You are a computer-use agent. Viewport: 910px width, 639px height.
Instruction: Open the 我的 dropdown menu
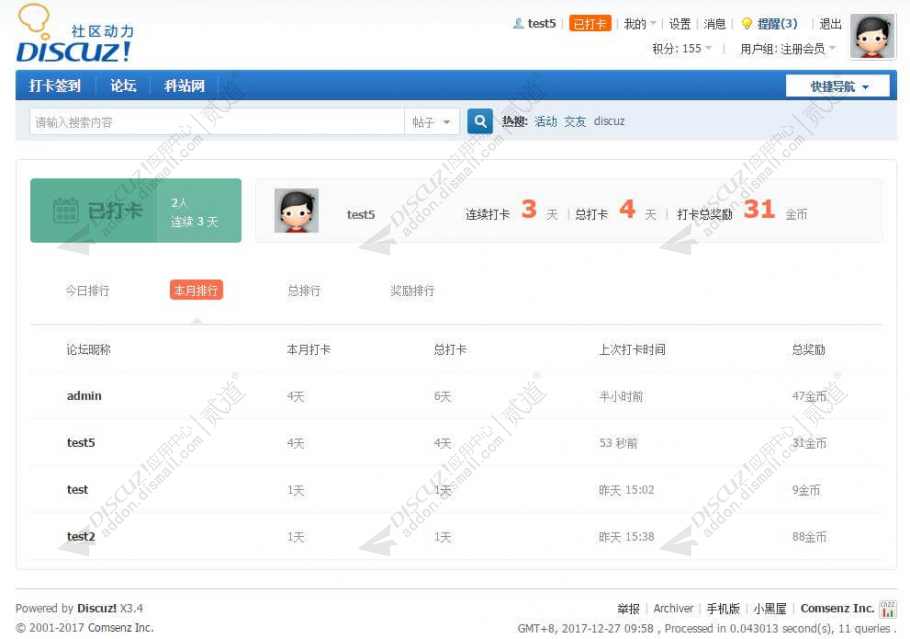[x=640, y=24]
